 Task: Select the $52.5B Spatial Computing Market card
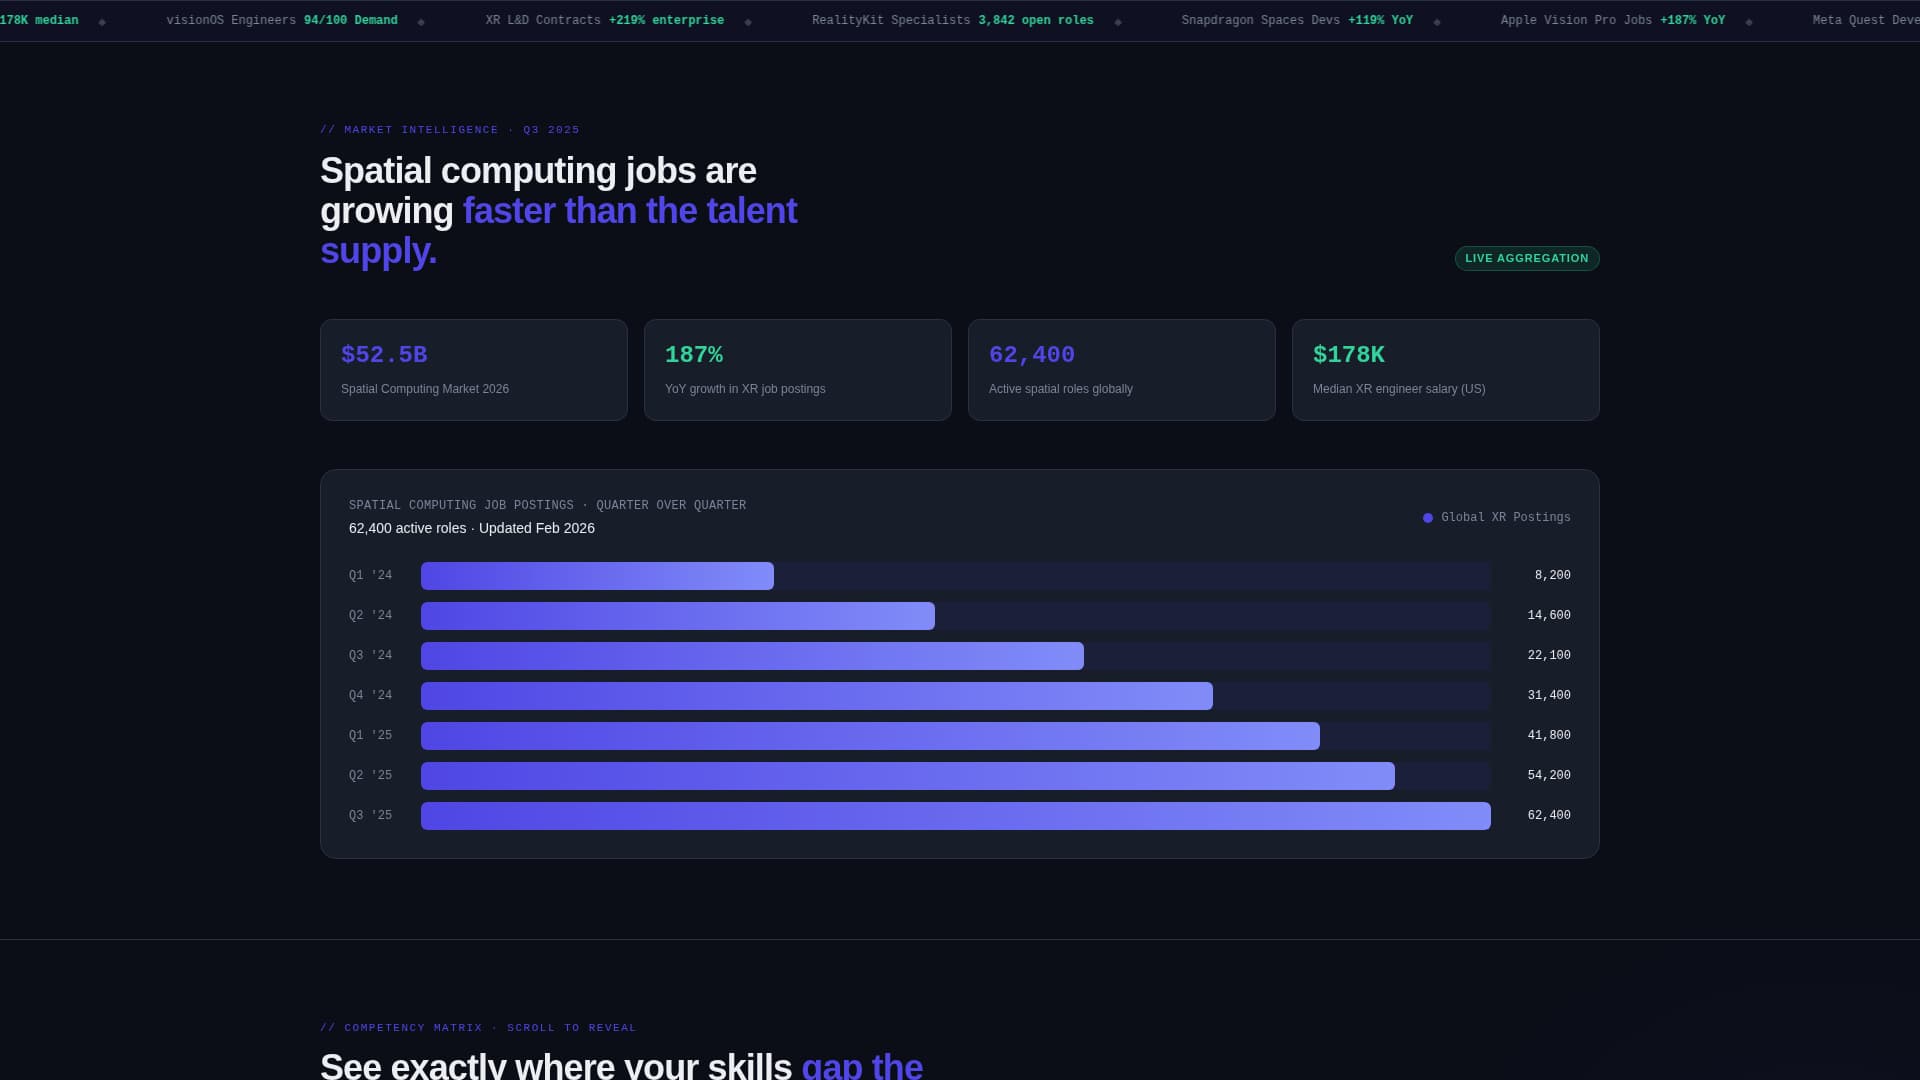click(474, 370)
